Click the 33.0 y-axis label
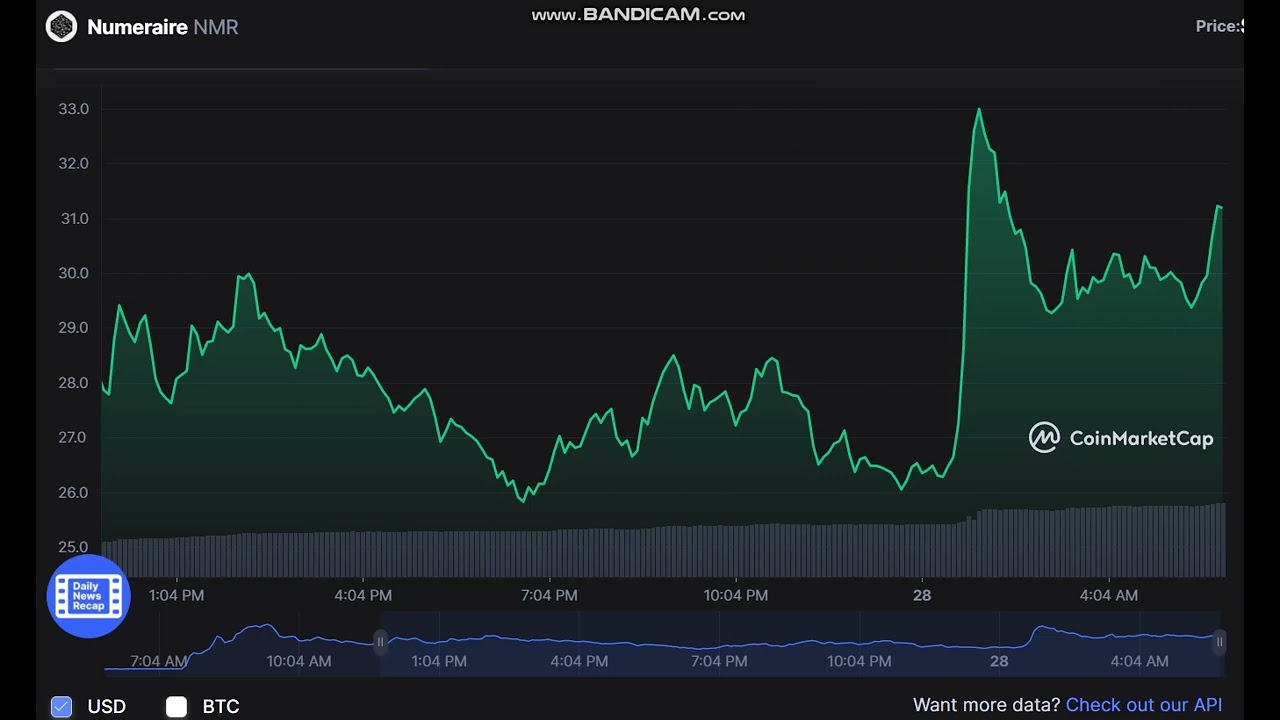Screen dimensions: 1280x720 pyautogui.click(x=73, y=109)
